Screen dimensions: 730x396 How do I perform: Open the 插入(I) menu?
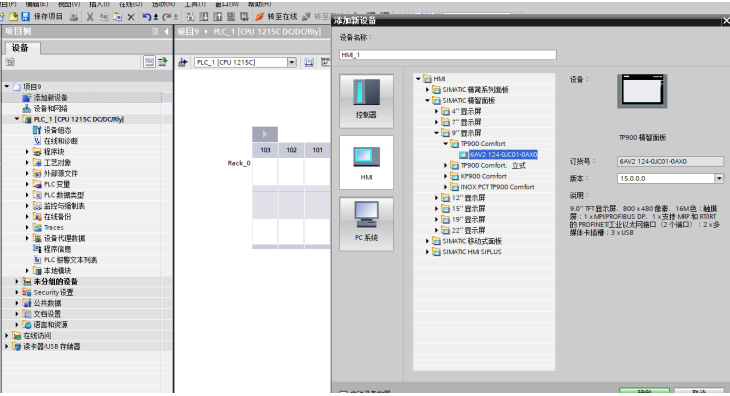coord(99,4)
